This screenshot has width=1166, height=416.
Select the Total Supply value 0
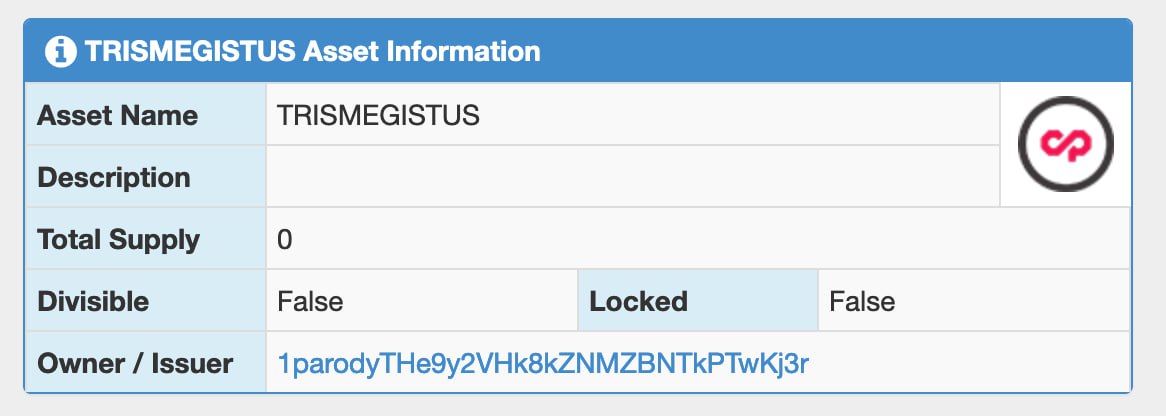[285, 240]
